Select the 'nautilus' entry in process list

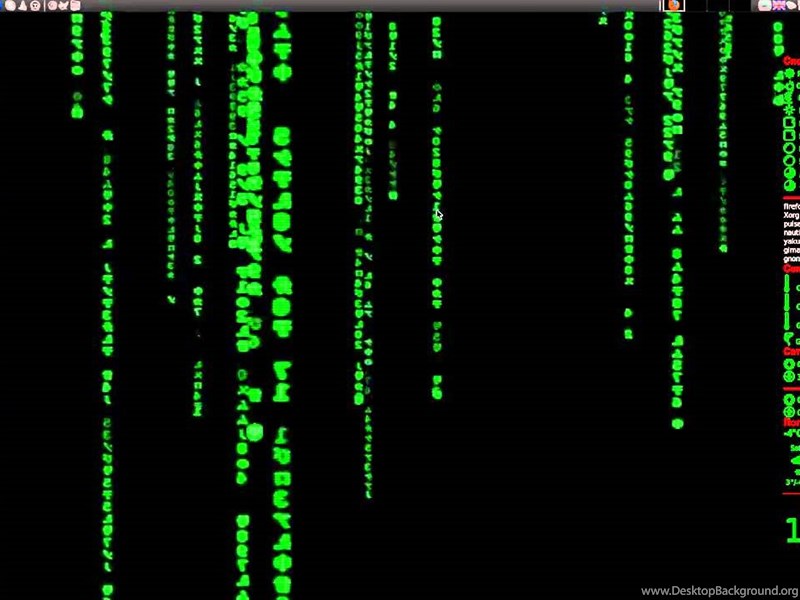pyautogui.click(x=791, y=234)
